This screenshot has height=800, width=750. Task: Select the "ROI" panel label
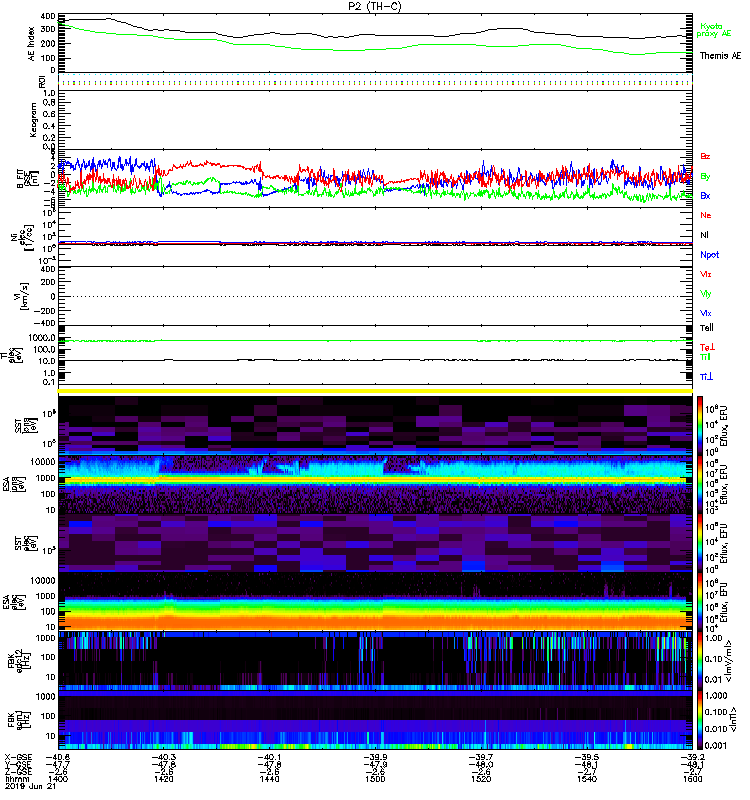point(42,81)
